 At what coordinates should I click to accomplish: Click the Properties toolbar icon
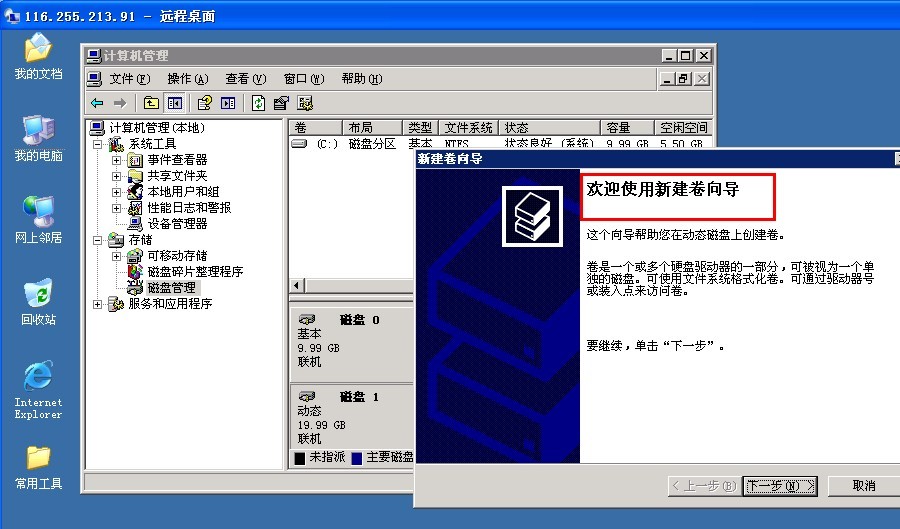[281, 103]
